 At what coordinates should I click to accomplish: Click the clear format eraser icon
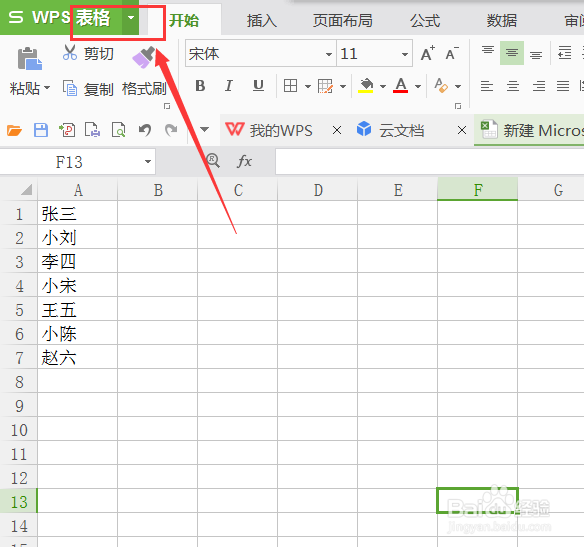(x=441, y=86)
